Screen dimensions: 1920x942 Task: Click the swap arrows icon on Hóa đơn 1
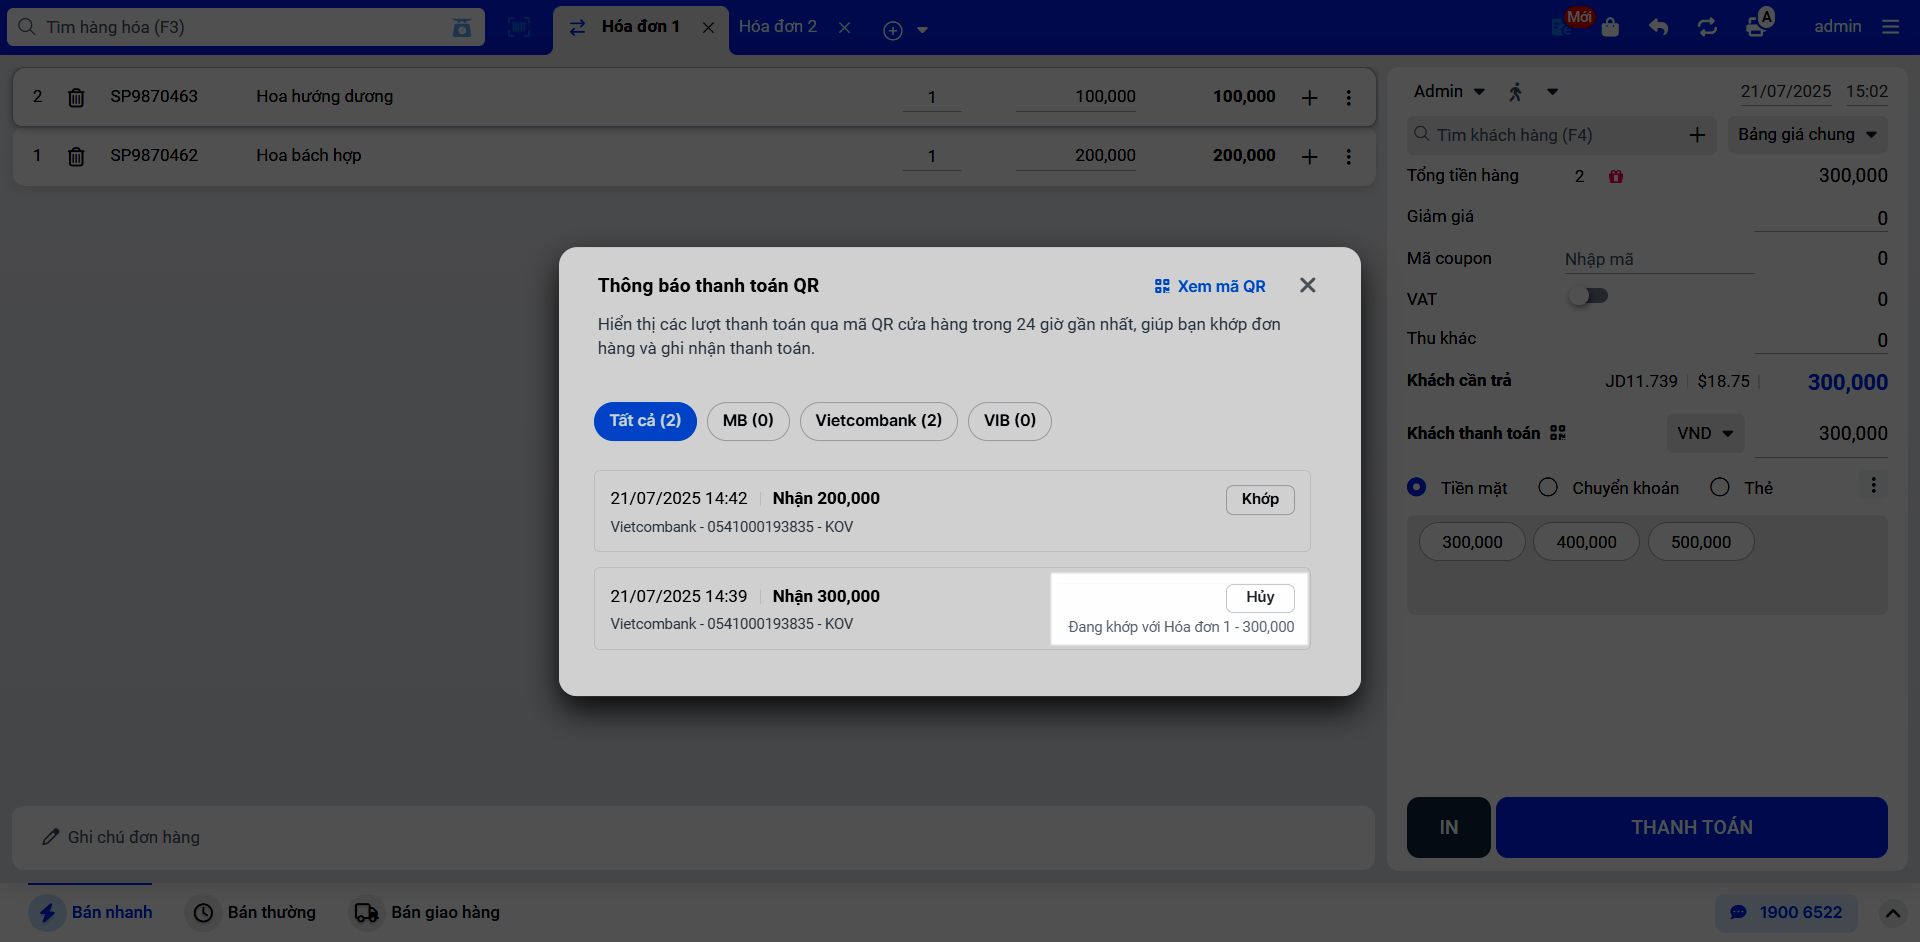click(x=578, y=28)
